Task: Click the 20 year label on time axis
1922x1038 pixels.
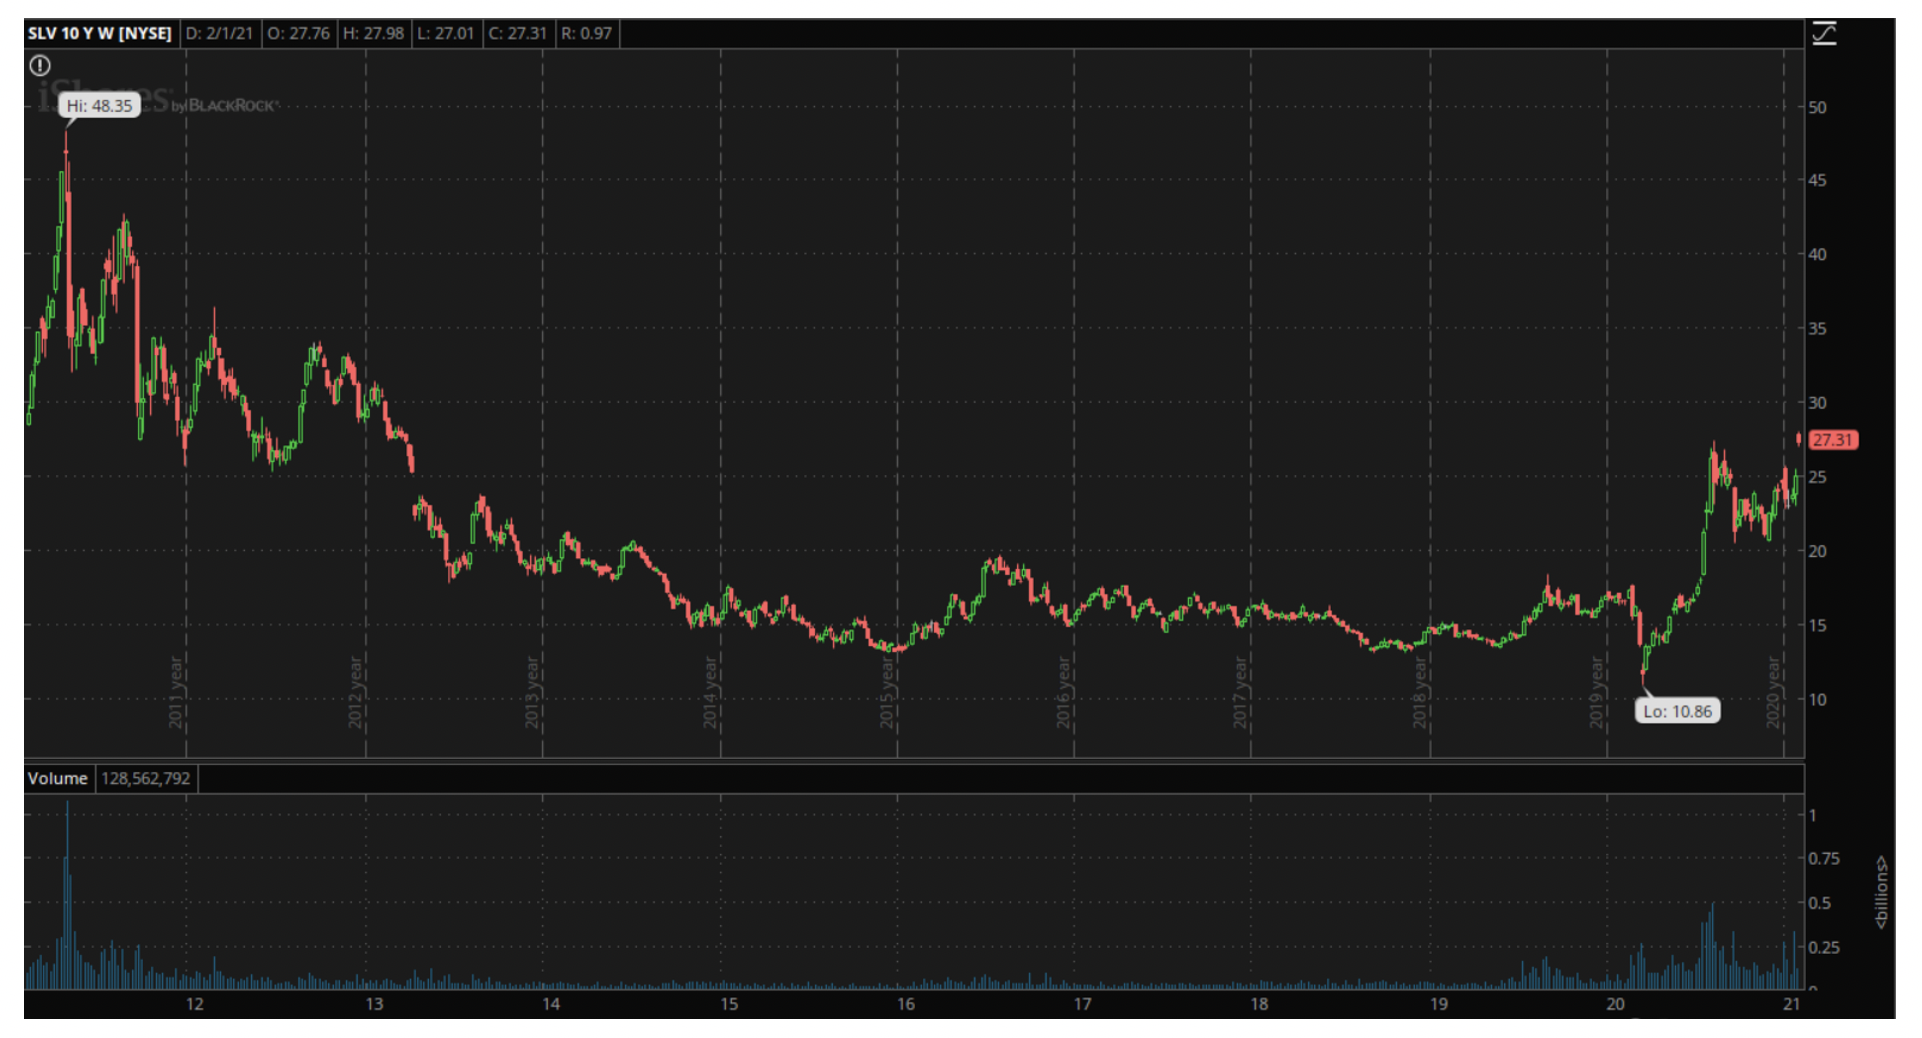Action: (1615, 1004)
